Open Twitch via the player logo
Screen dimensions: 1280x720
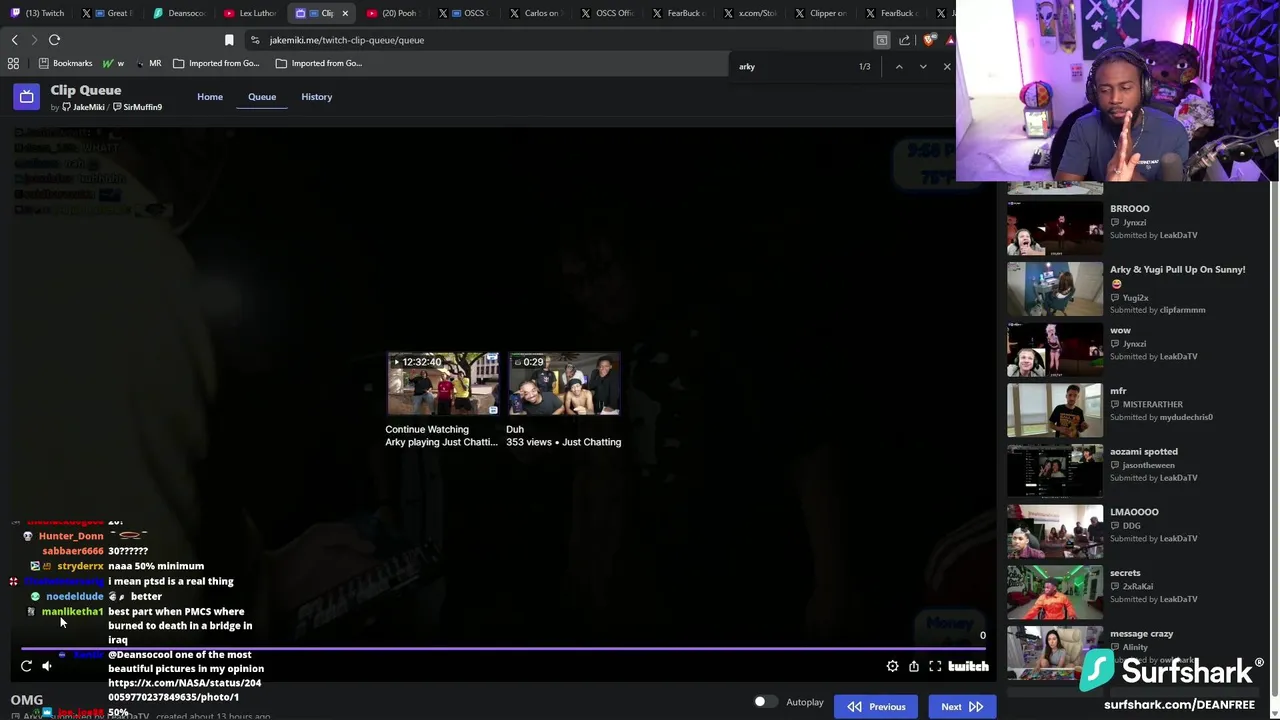[x=968, y=666]
